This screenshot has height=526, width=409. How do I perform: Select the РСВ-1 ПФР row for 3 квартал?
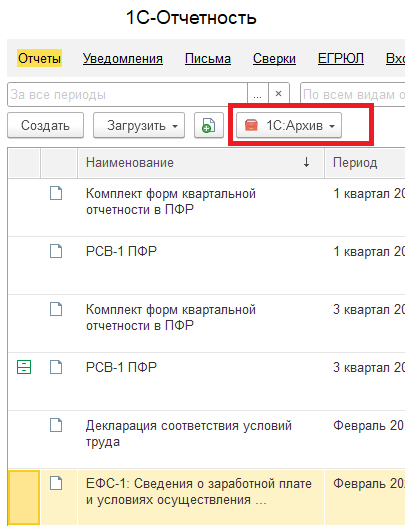(x=206, y=381)
